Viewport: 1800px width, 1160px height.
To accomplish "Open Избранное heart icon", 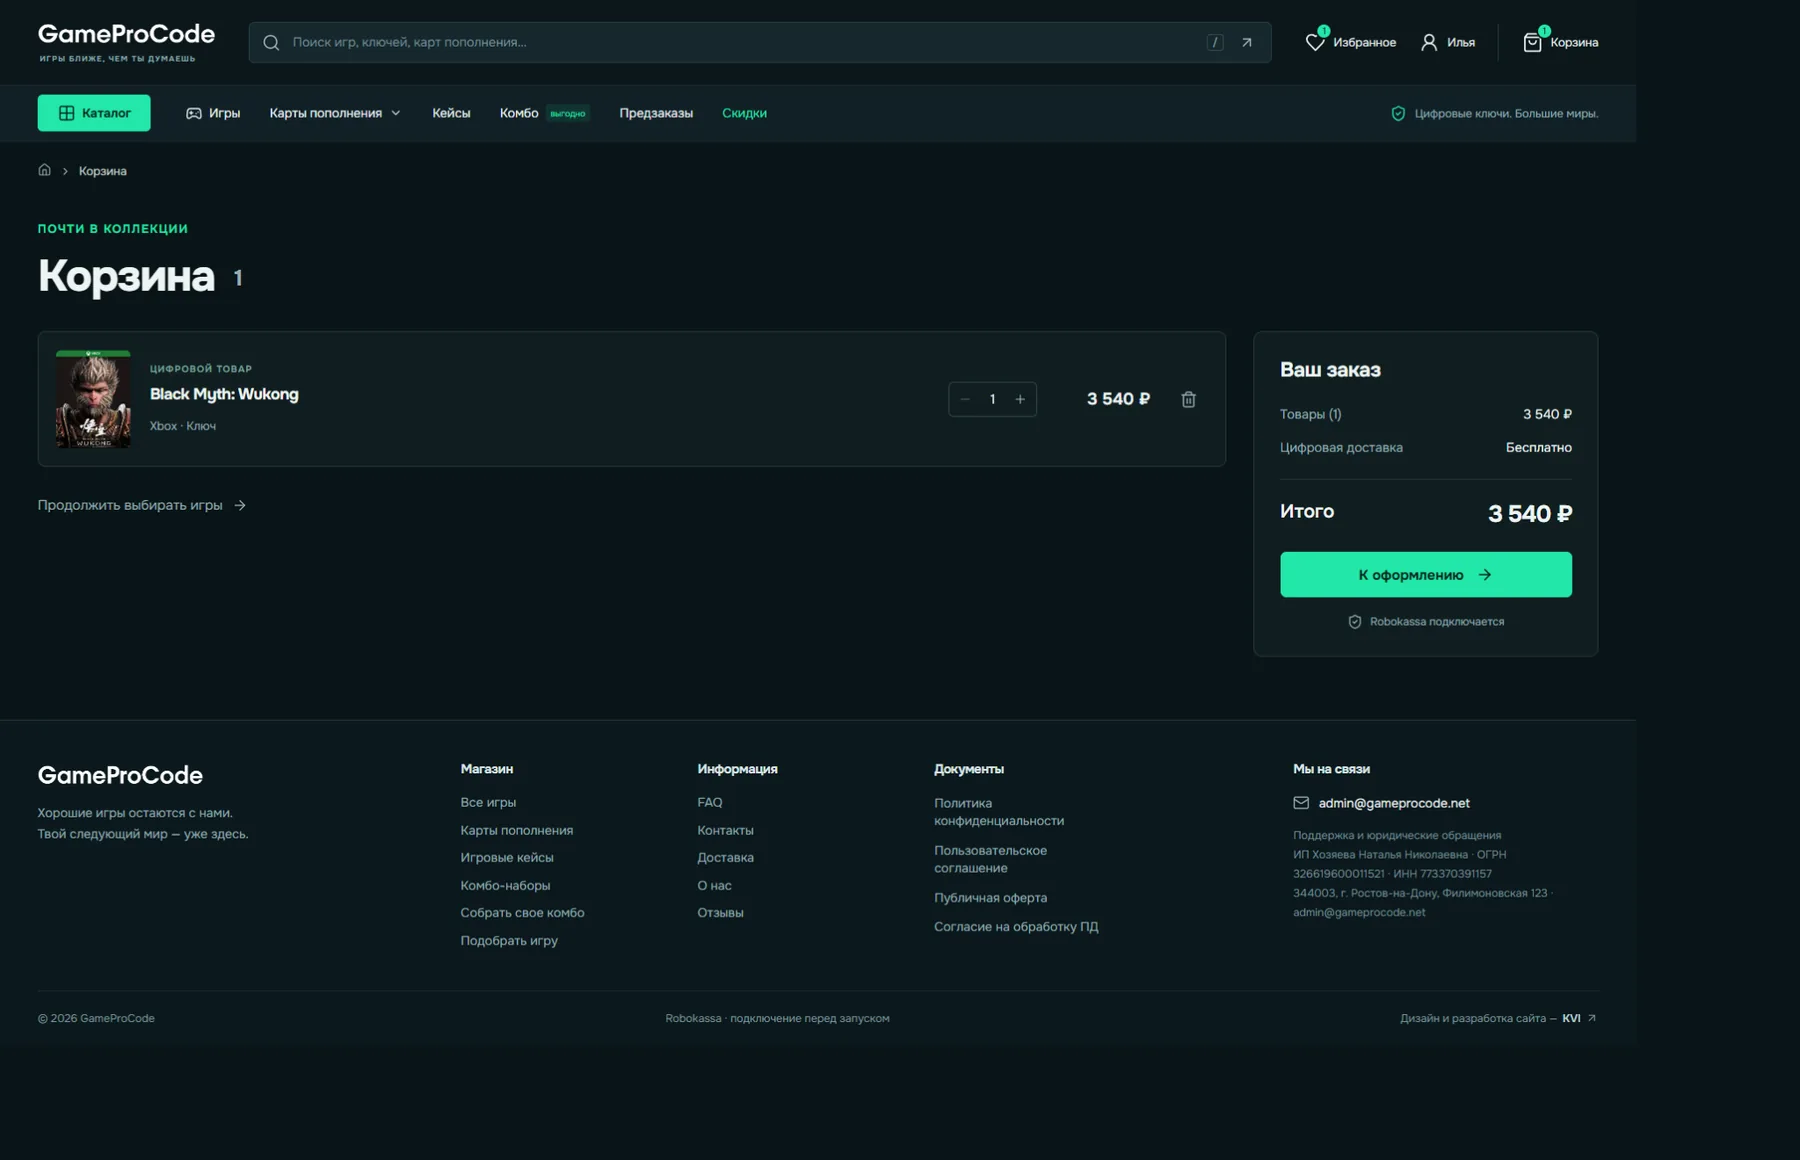I will tap(1315, 42).
